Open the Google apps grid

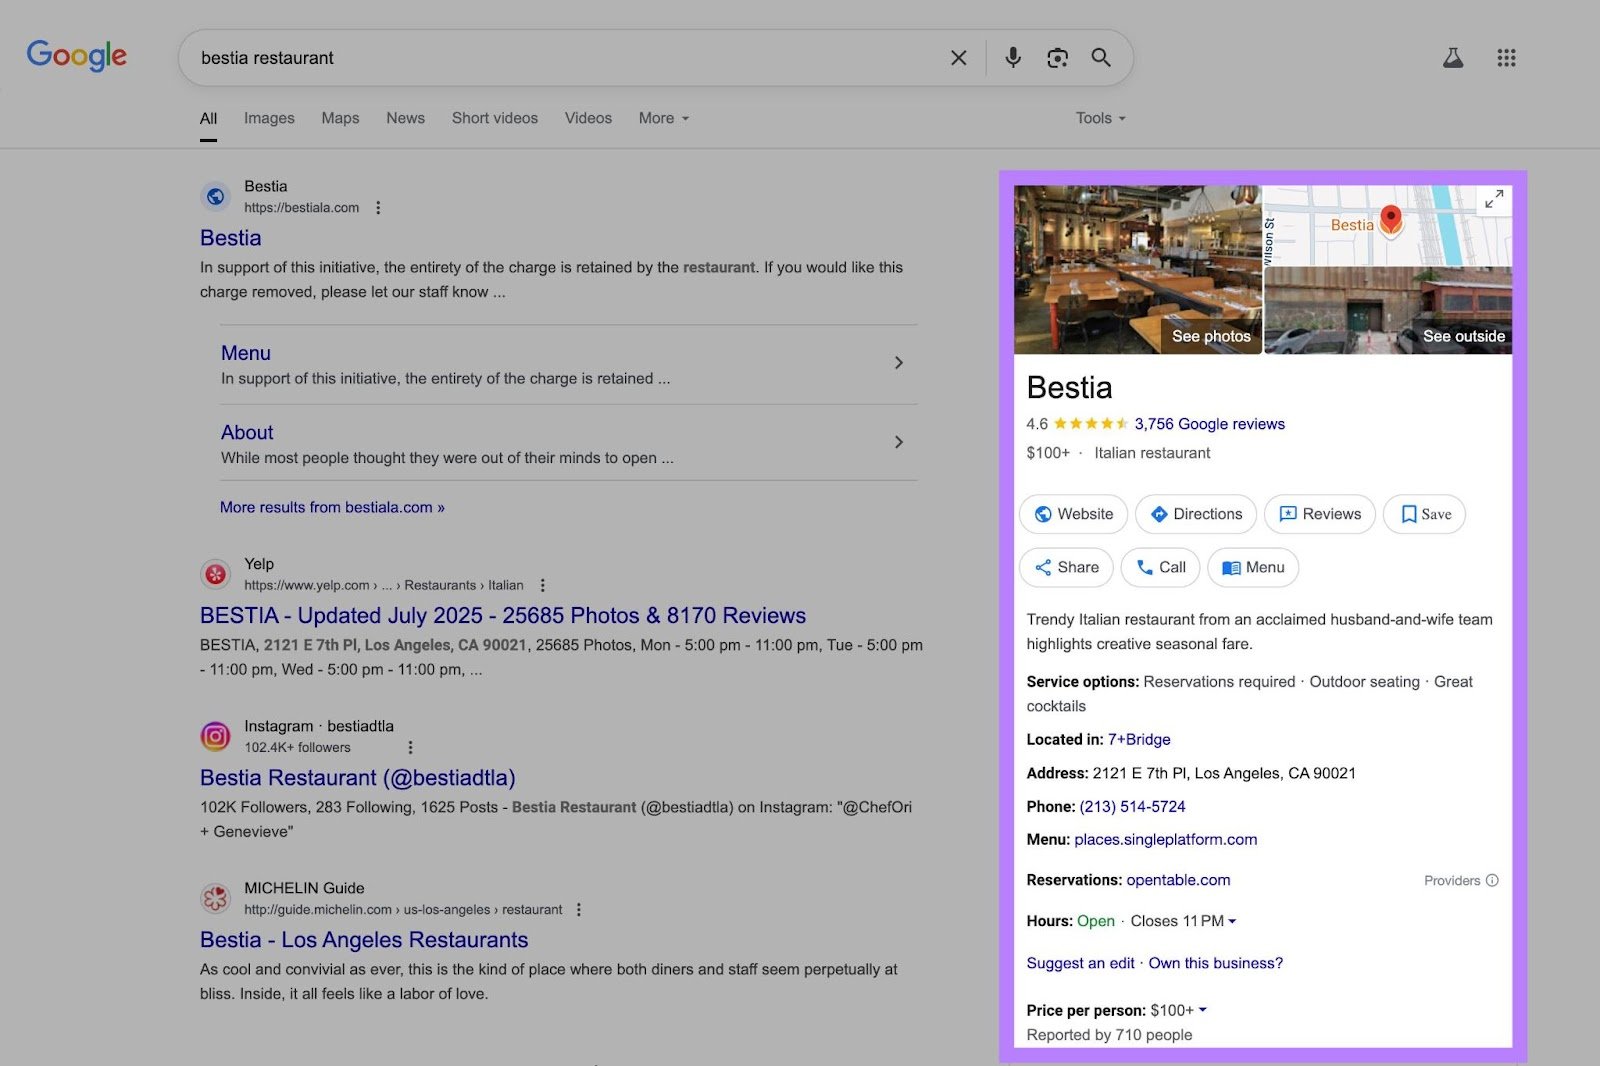coord(1507,57)
